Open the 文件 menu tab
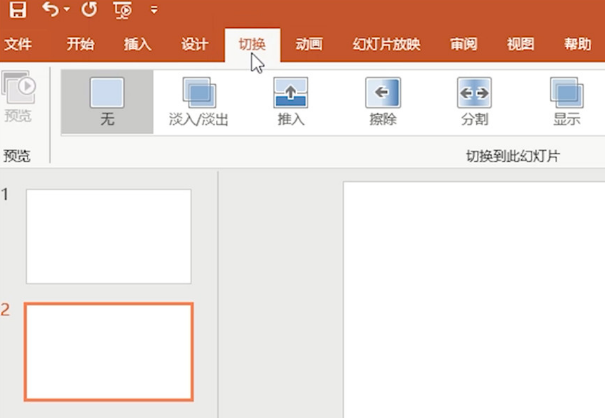The height and width of the screenshot is (418, 605). 18,44
